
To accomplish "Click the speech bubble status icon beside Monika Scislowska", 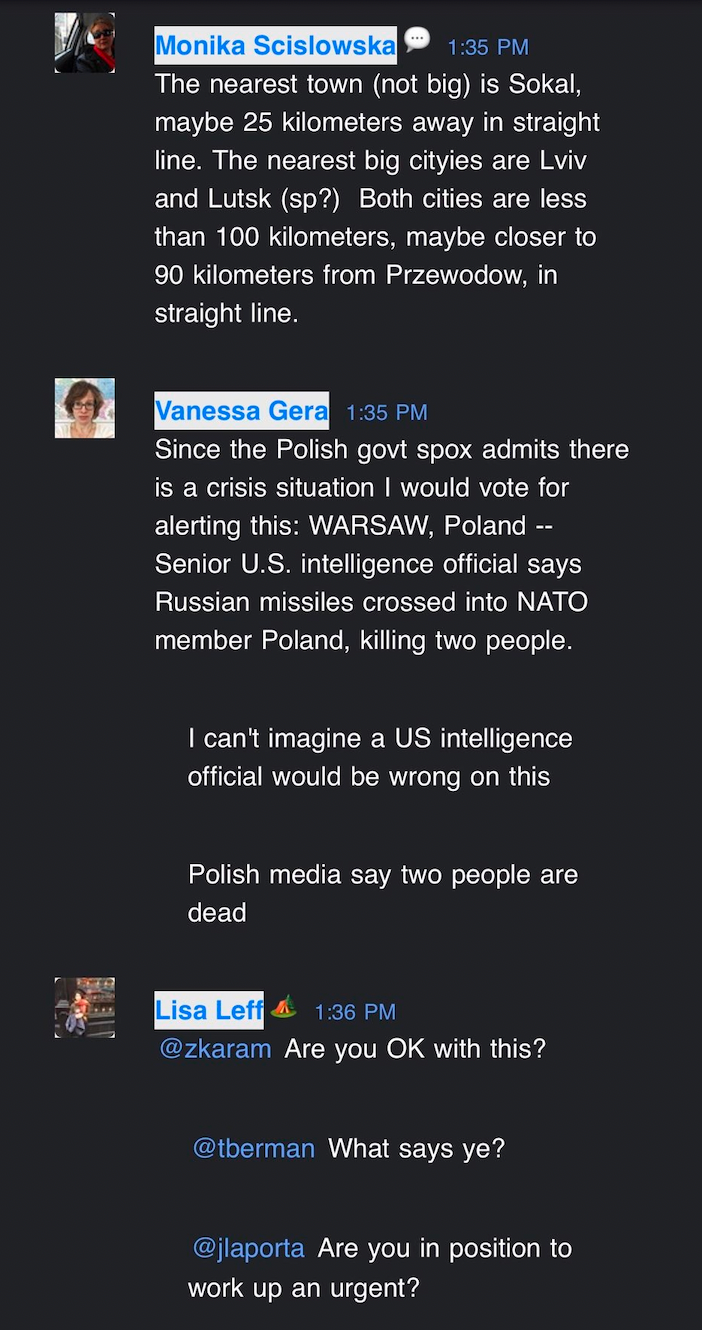I will point(417,40).
